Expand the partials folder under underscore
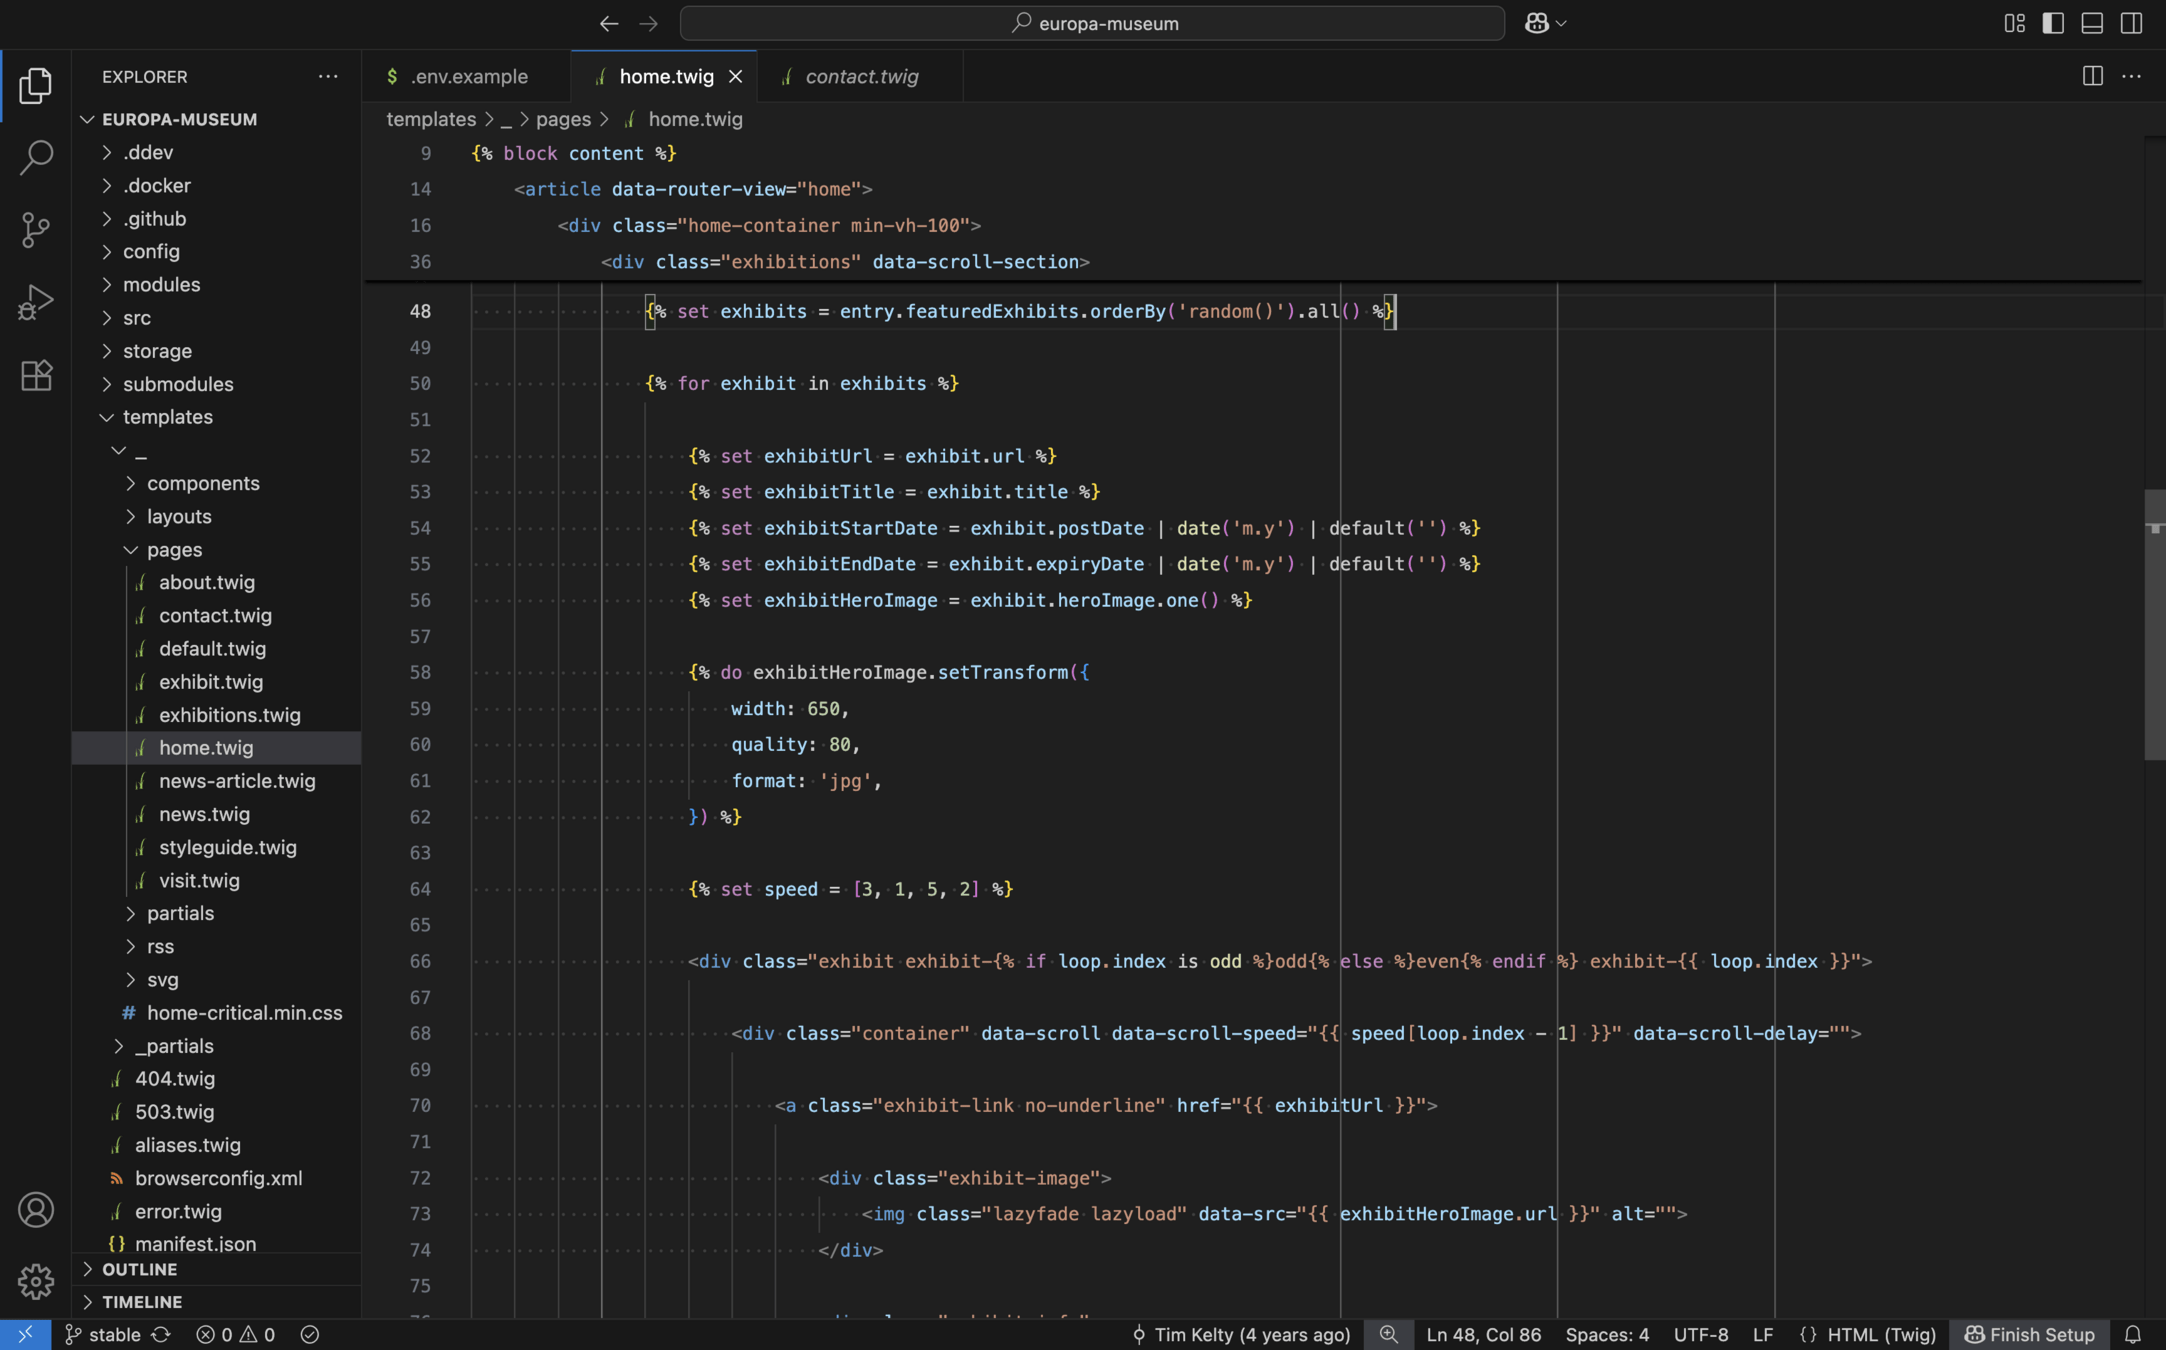2166x1350 pixels. [x=180, y=913]
